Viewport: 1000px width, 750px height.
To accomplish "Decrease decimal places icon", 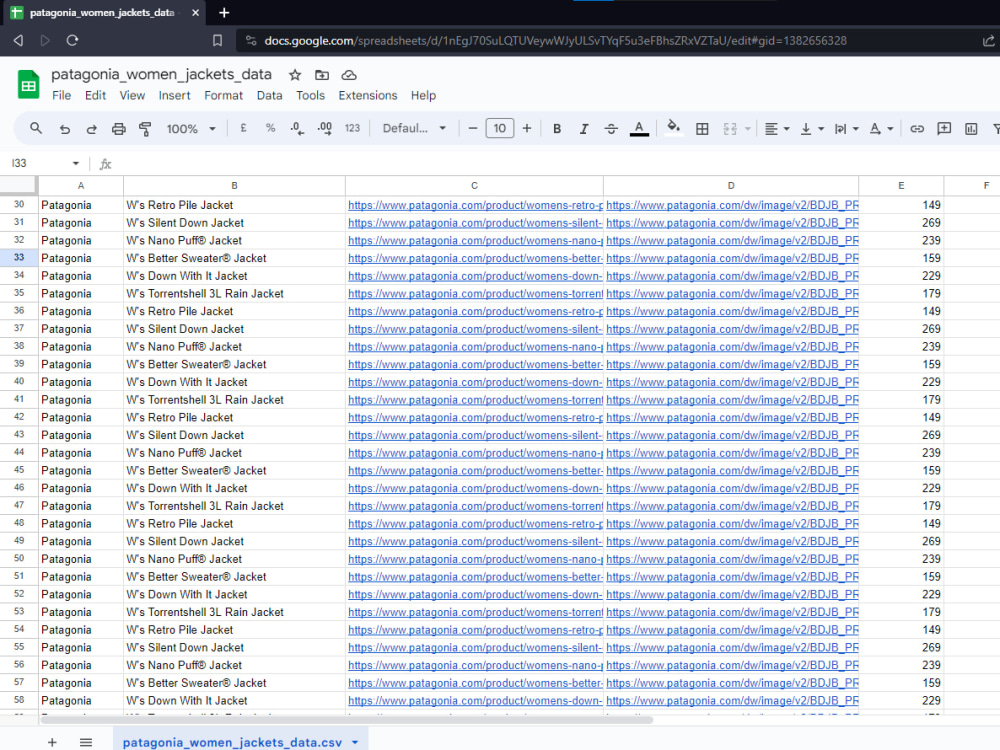I will [297, 128].
